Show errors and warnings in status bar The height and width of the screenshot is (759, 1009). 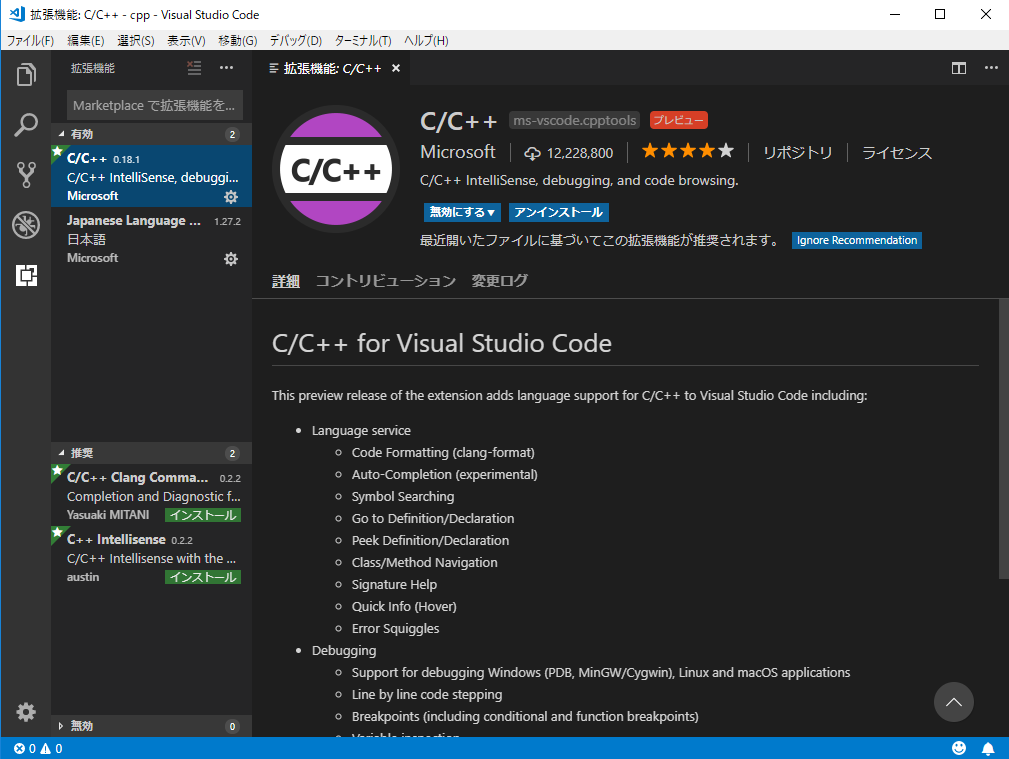tap(39, 748)
